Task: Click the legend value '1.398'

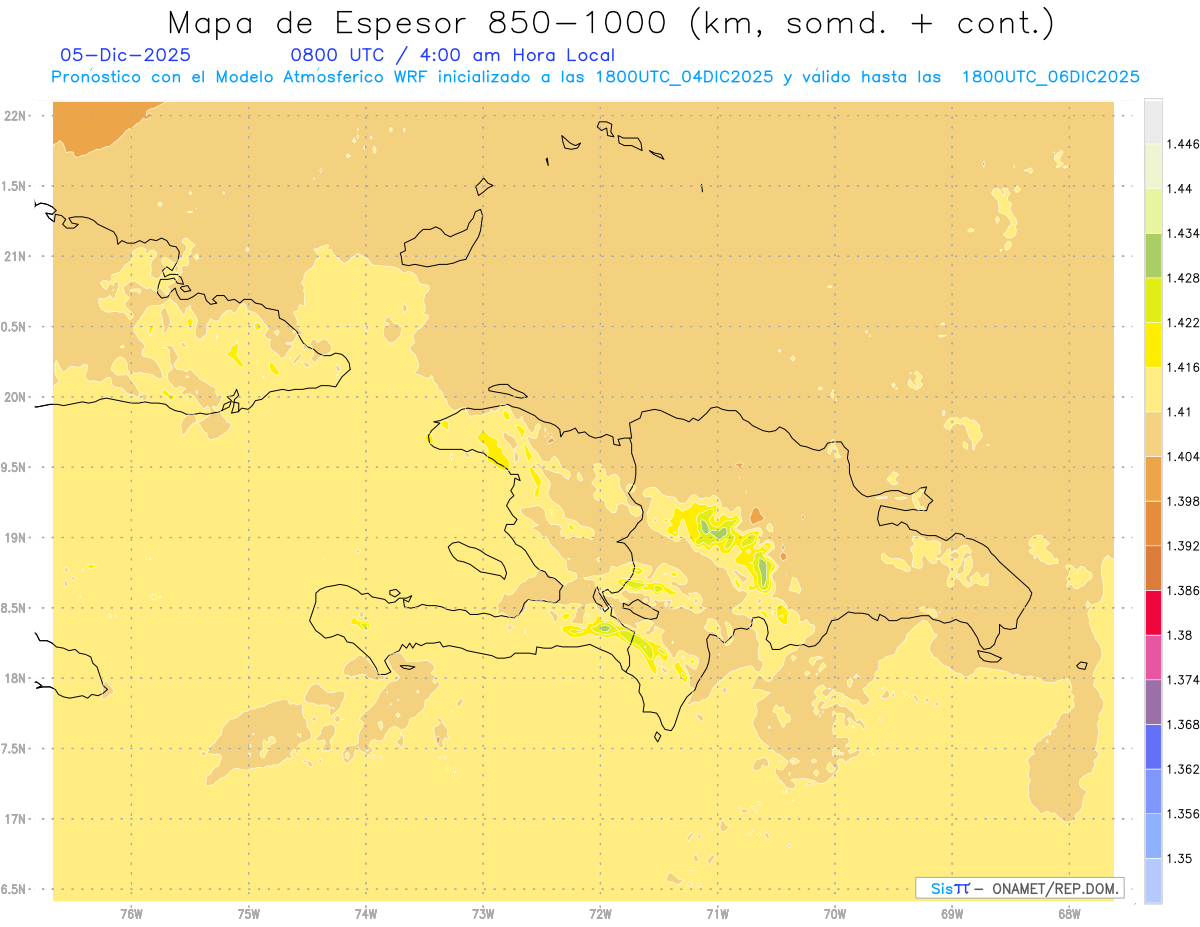Action: [1182, 501]
